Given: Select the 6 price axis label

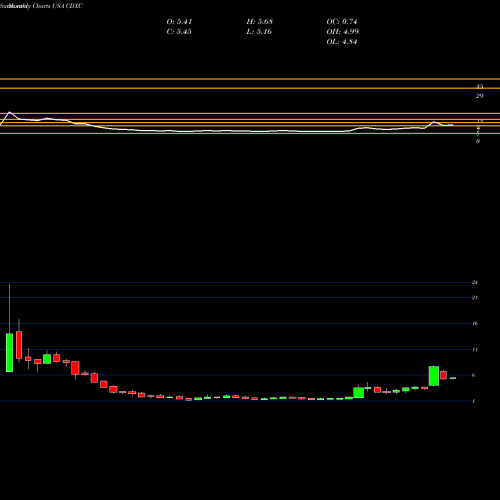Looking at the screenshot, I should 473,375.
